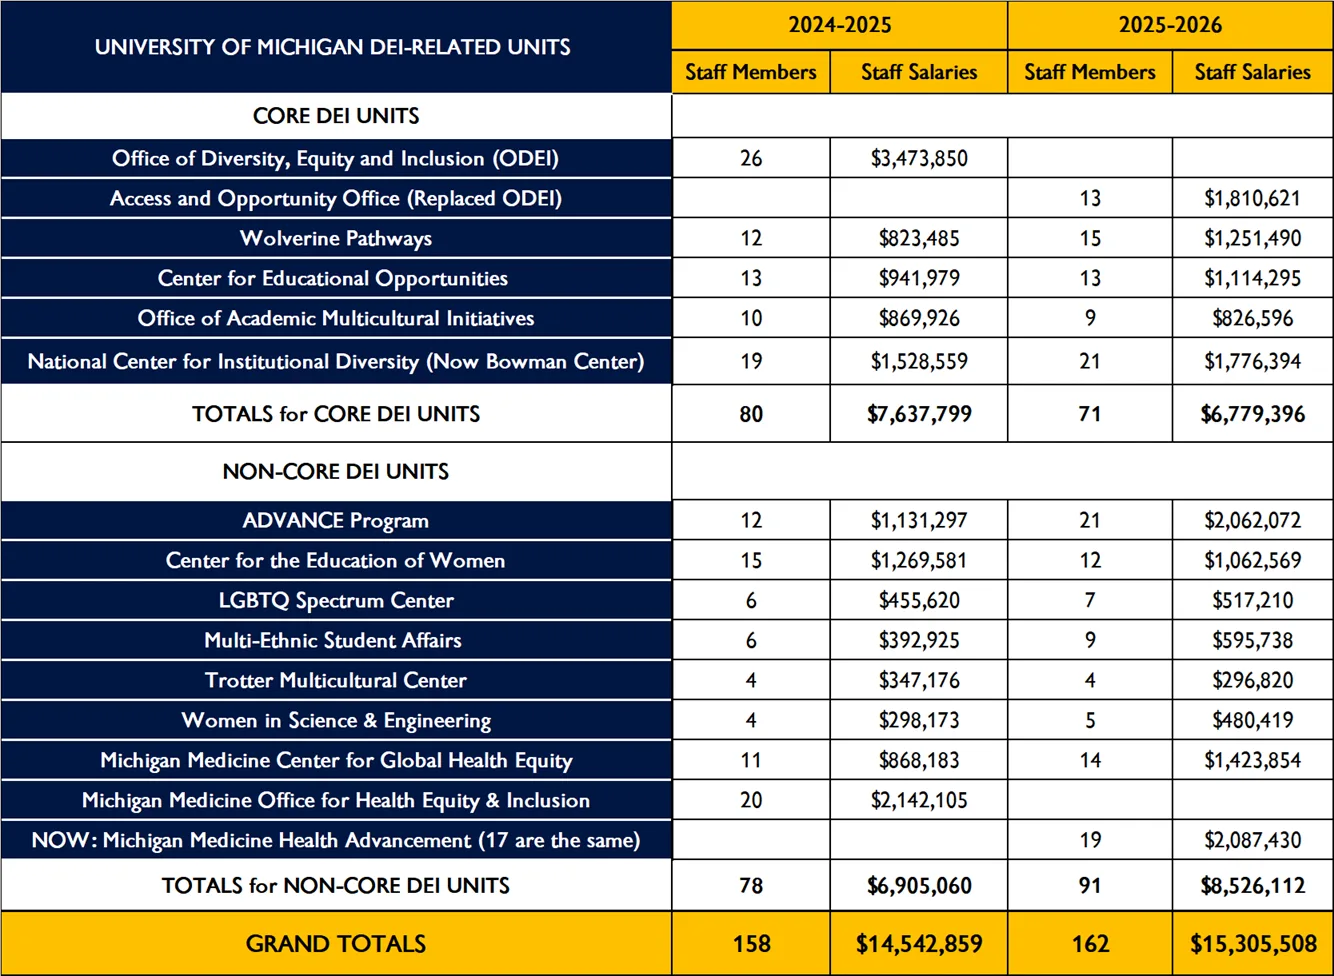Click the National Center for Institutional Diversity label
The height and width of the screenshot is (976, 1334).
(336, 361)
